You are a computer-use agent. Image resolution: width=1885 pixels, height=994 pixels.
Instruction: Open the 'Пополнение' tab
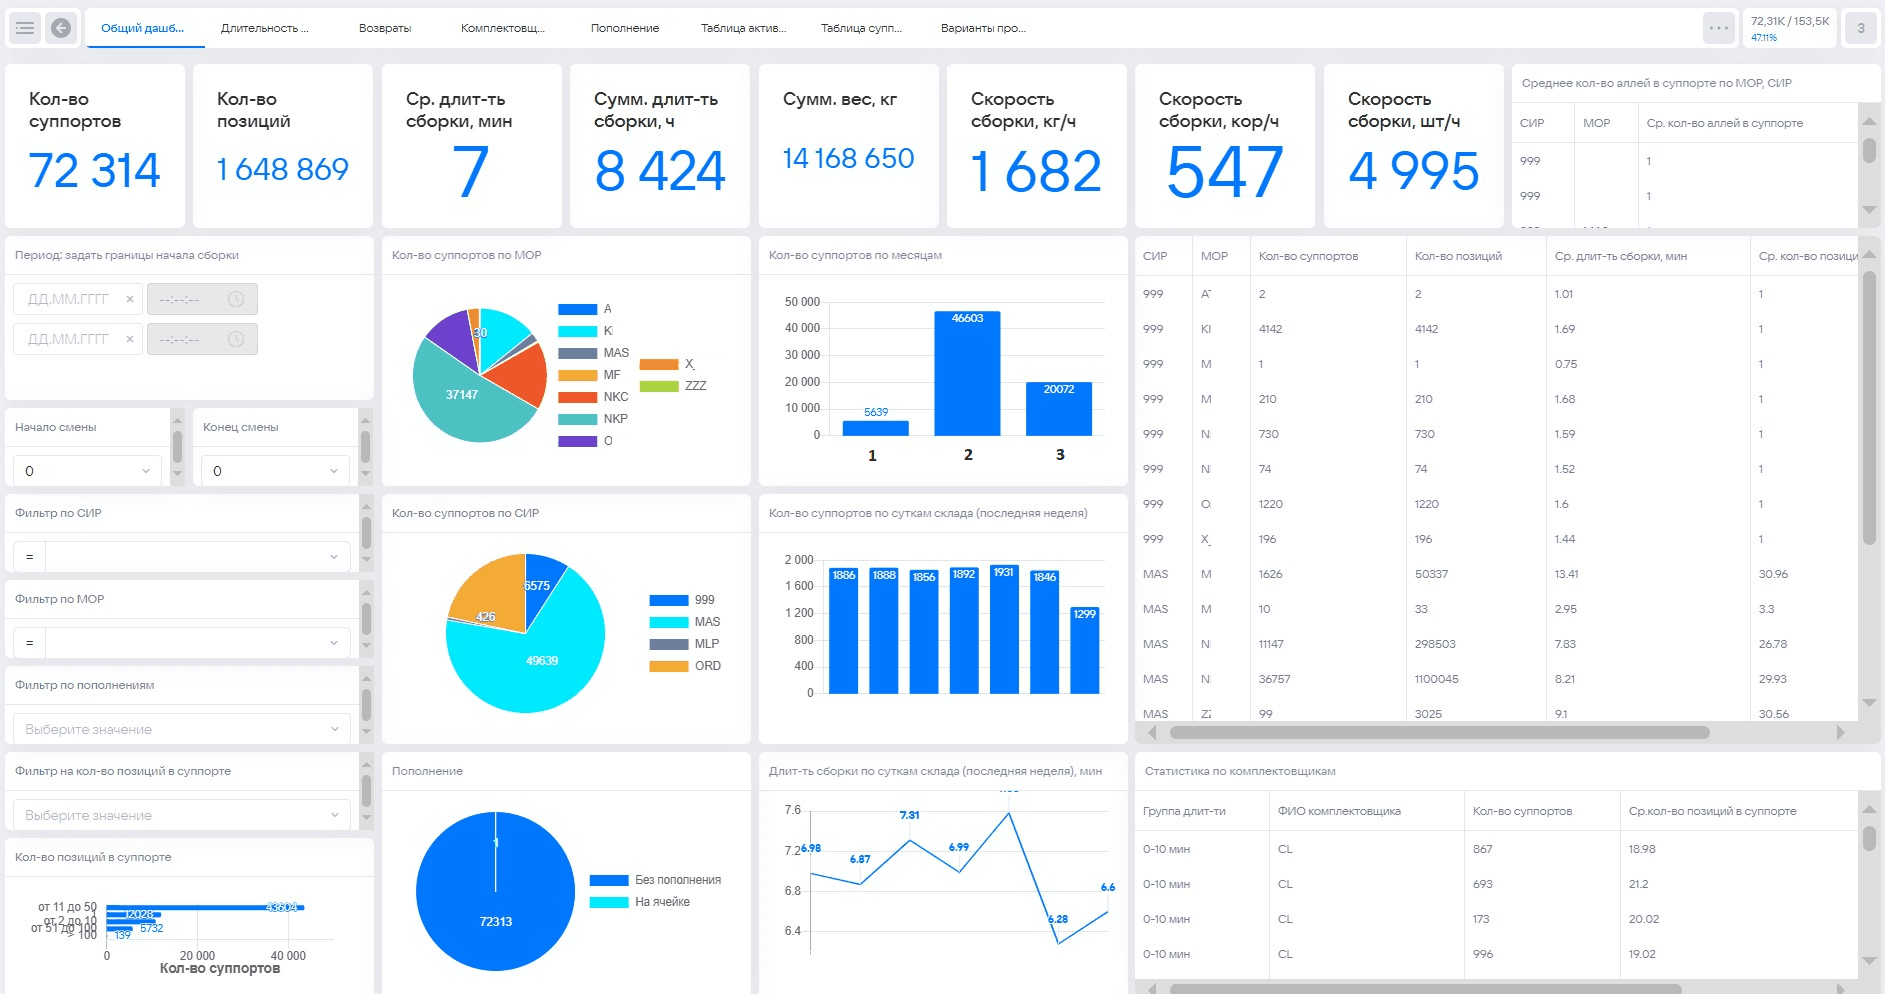click(x=625, y=28)
